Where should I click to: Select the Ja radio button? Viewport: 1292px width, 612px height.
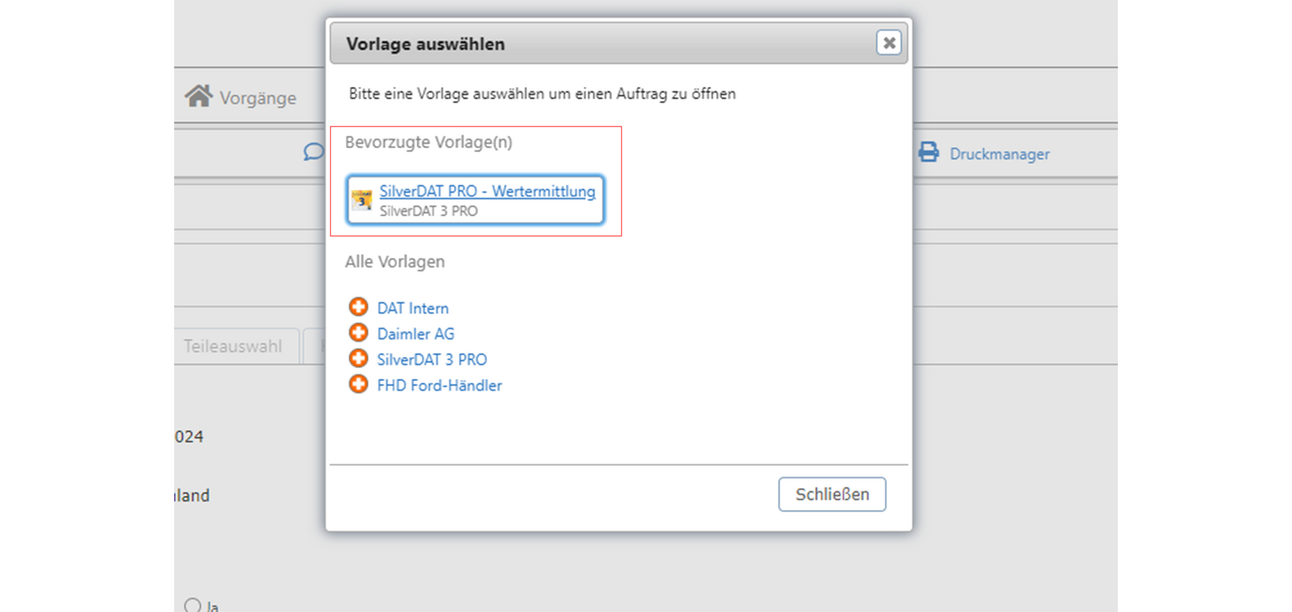193,604
